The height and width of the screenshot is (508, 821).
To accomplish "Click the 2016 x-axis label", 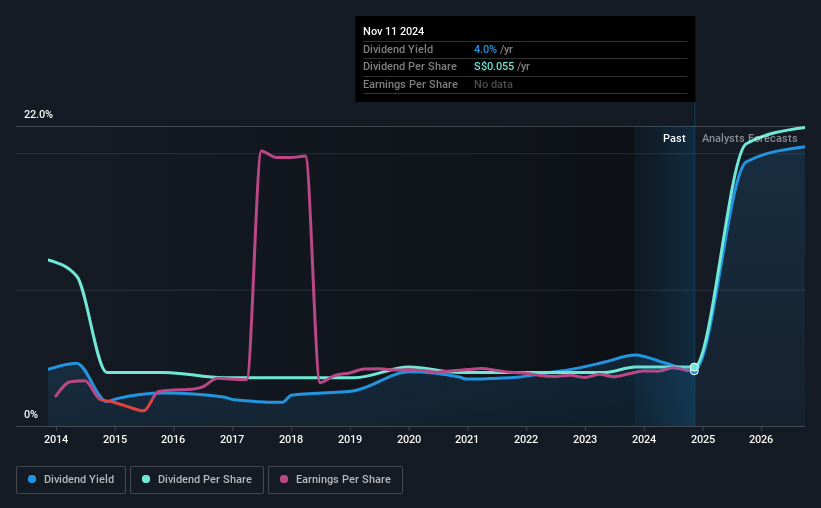I will coord(173,439).
